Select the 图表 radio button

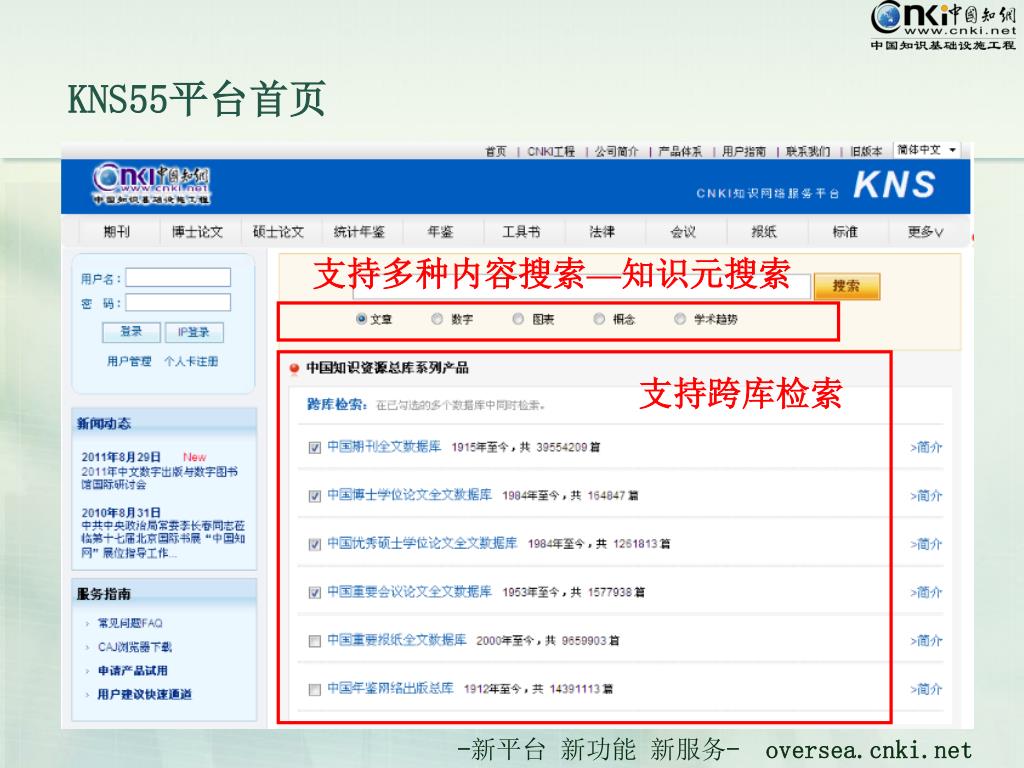point(518,319)
